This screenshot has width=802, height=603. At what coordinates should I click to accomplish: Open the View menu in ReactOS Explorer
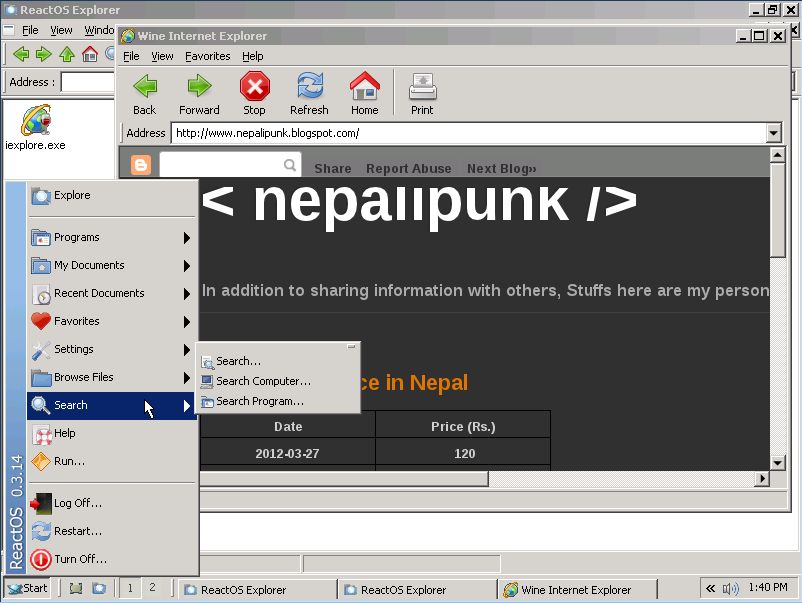pos(61,31)
